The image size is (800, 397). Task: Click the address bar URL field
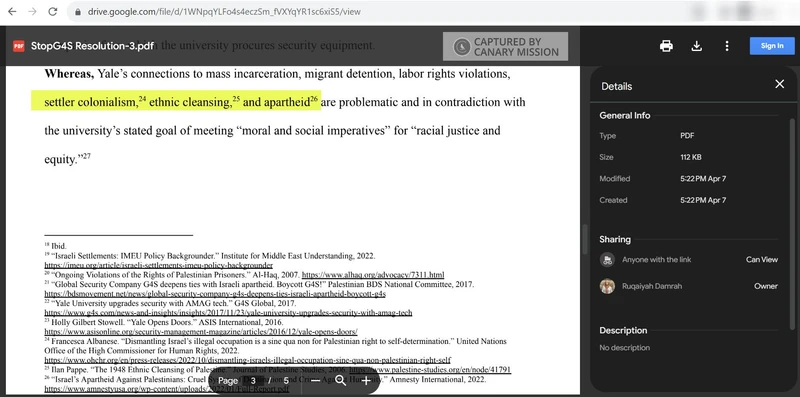[x=224, y=11]
